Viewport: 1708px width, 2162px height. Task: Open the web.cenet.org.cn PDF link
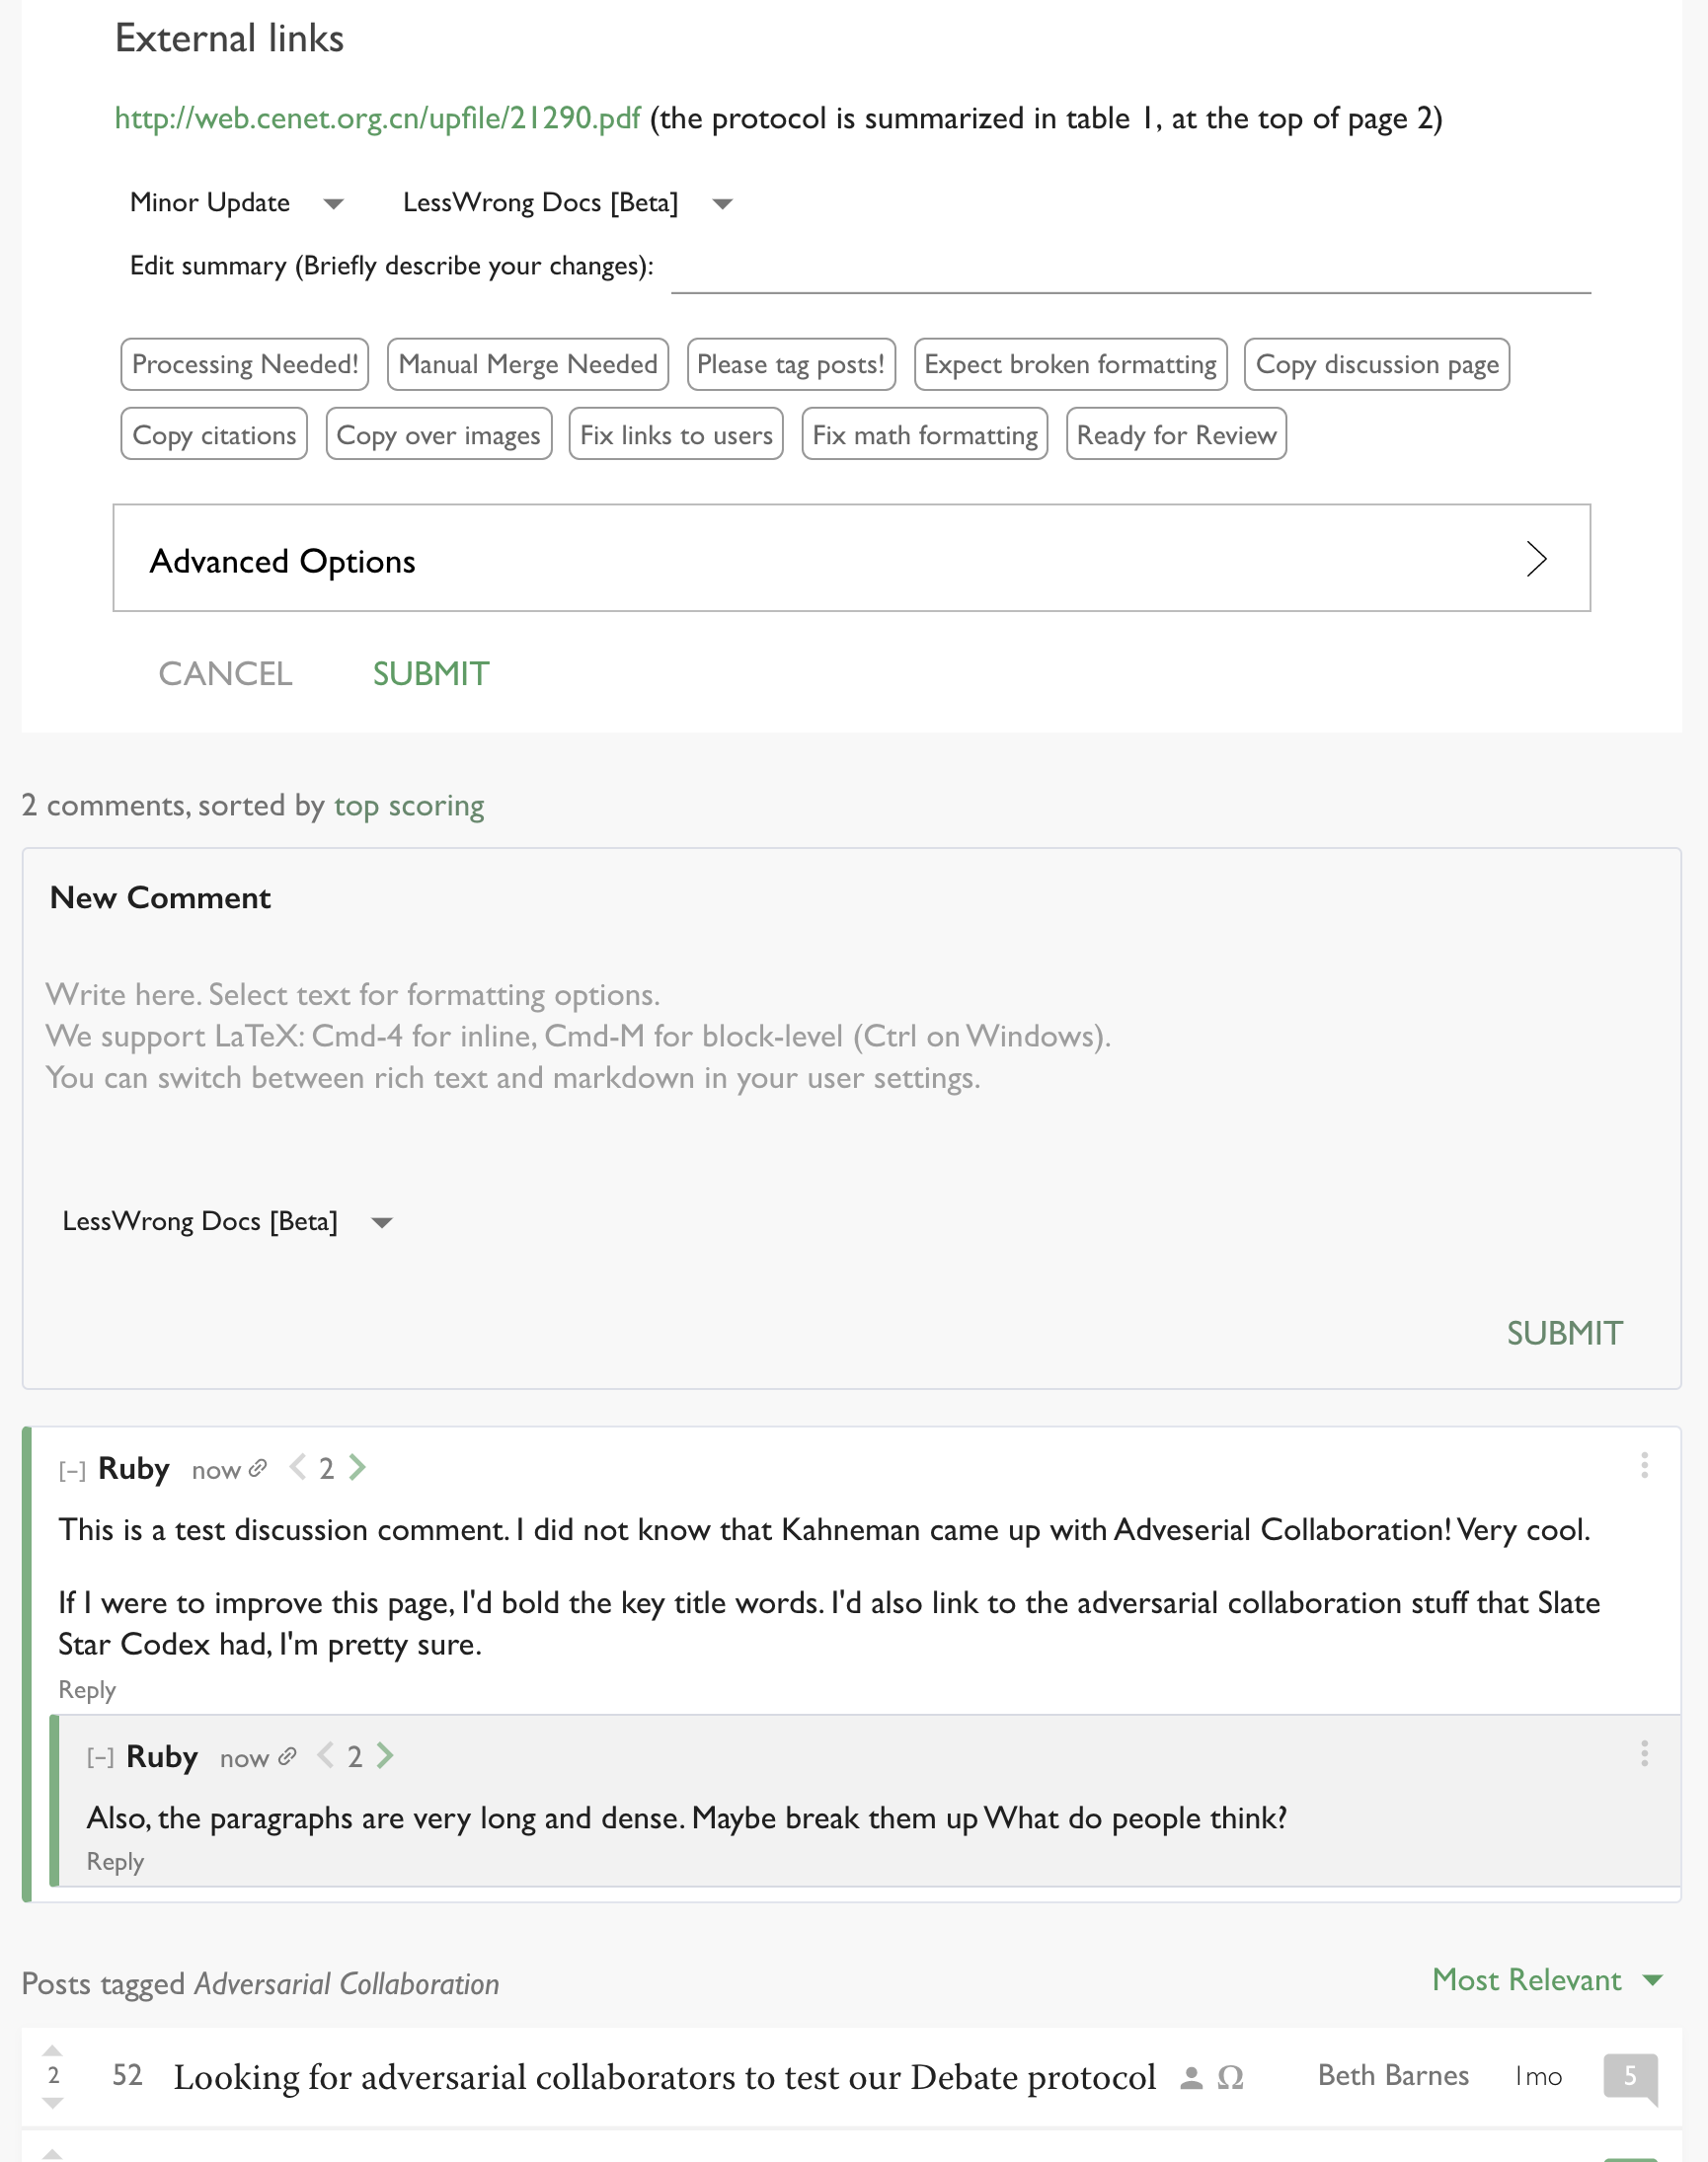pyautogui.click(x=377, y=118)
